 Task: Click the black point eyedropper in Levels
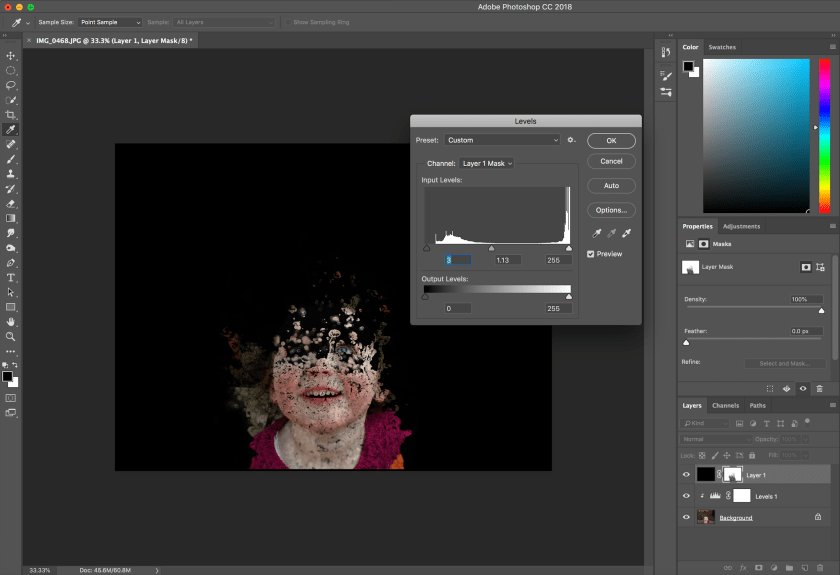pyautogui.click(x=596, y=233)
